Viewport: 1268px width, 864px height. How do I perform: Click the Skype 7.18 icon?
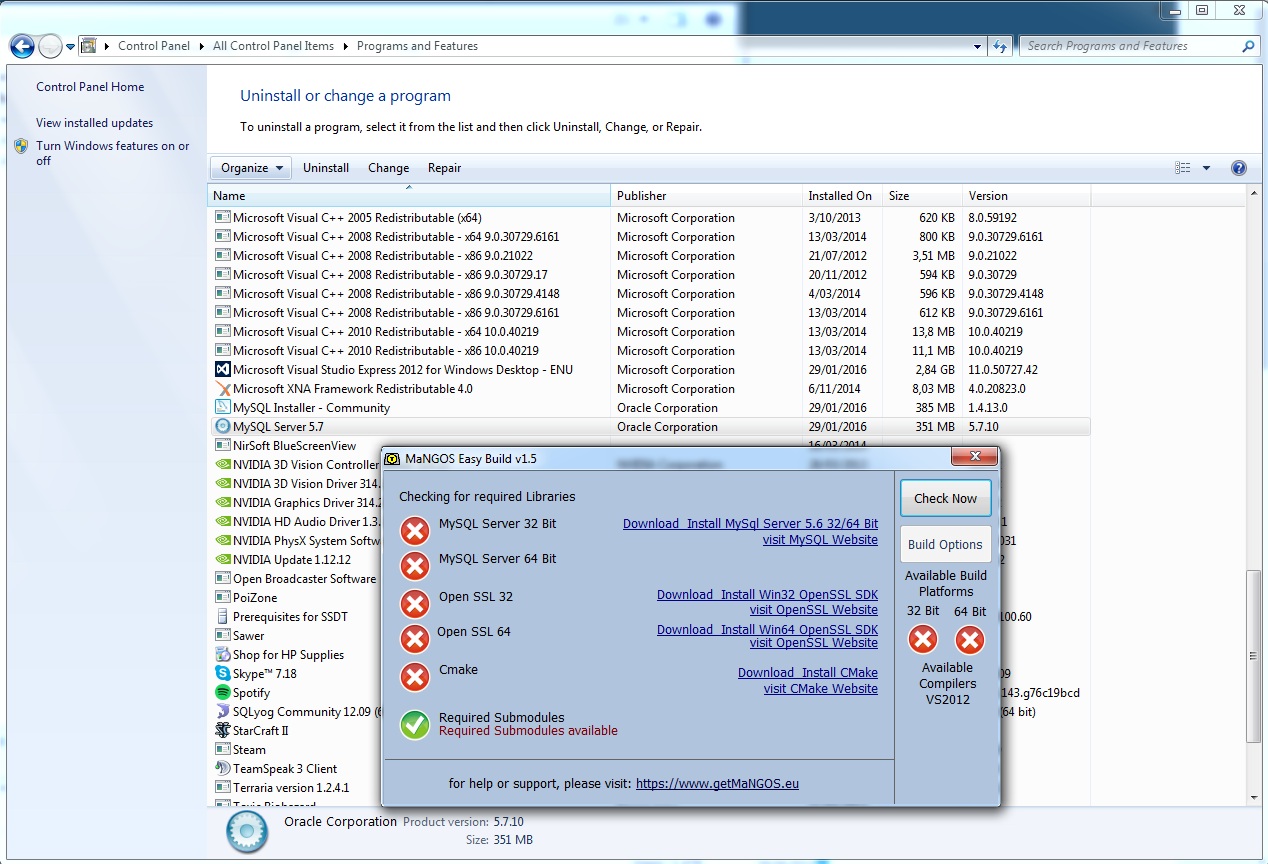[223, 674]
